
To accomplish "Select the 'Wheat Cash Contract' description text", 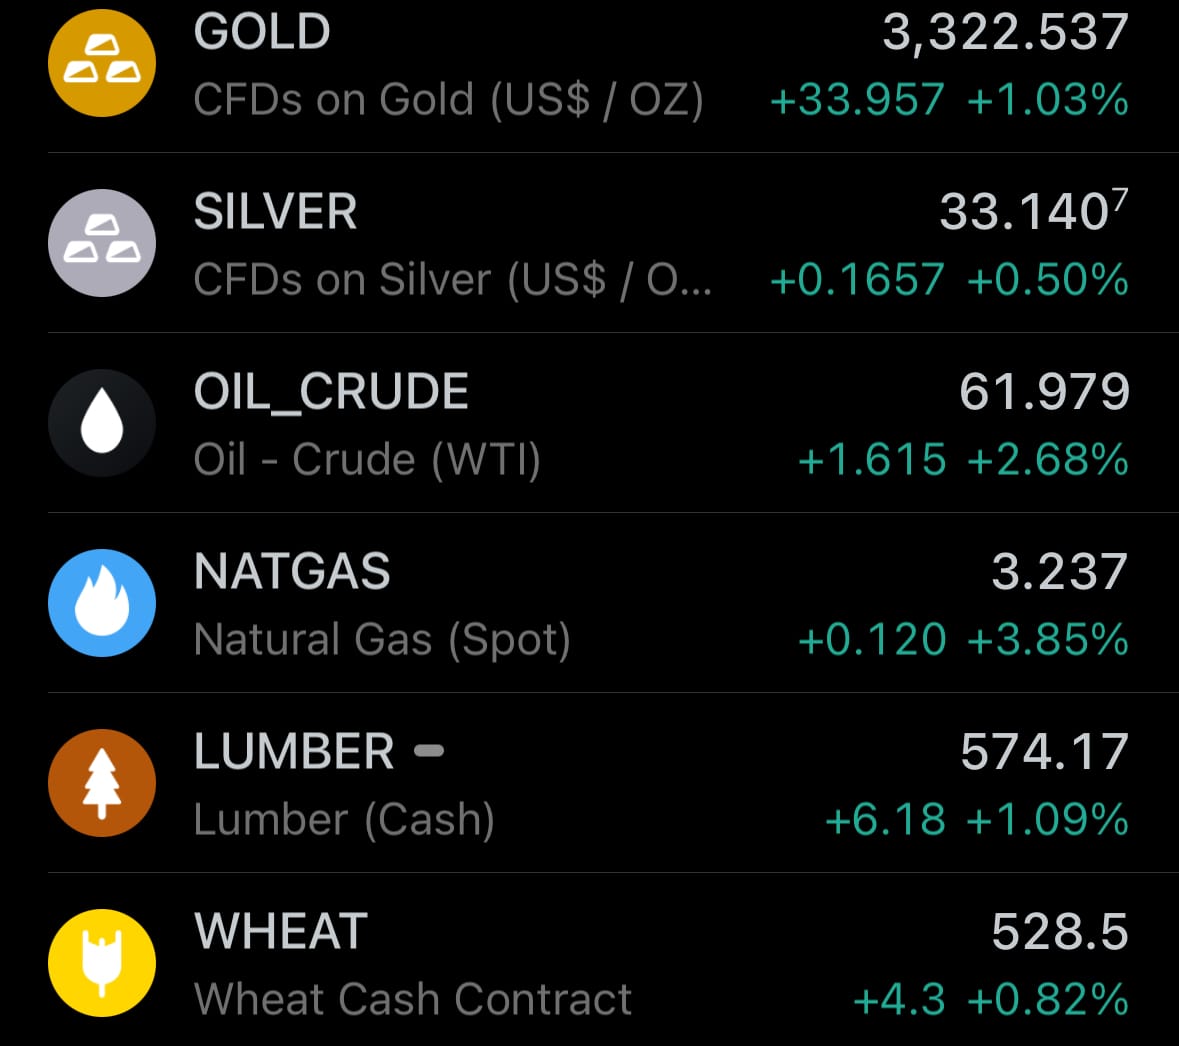I will 413,999.
